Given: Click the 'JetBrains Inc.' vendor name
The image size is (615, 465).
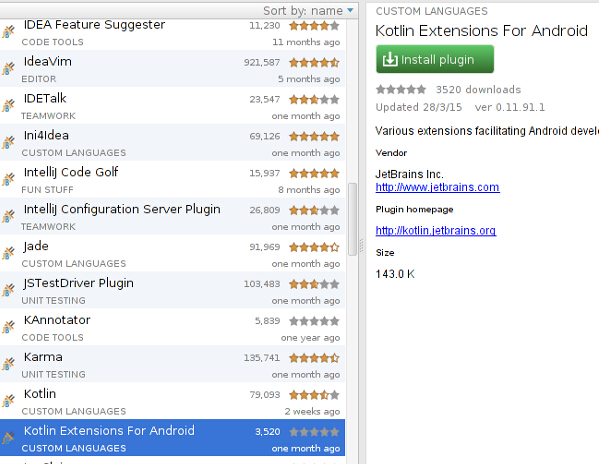Looking at the screenshot, I should click(x=409, y=174).
